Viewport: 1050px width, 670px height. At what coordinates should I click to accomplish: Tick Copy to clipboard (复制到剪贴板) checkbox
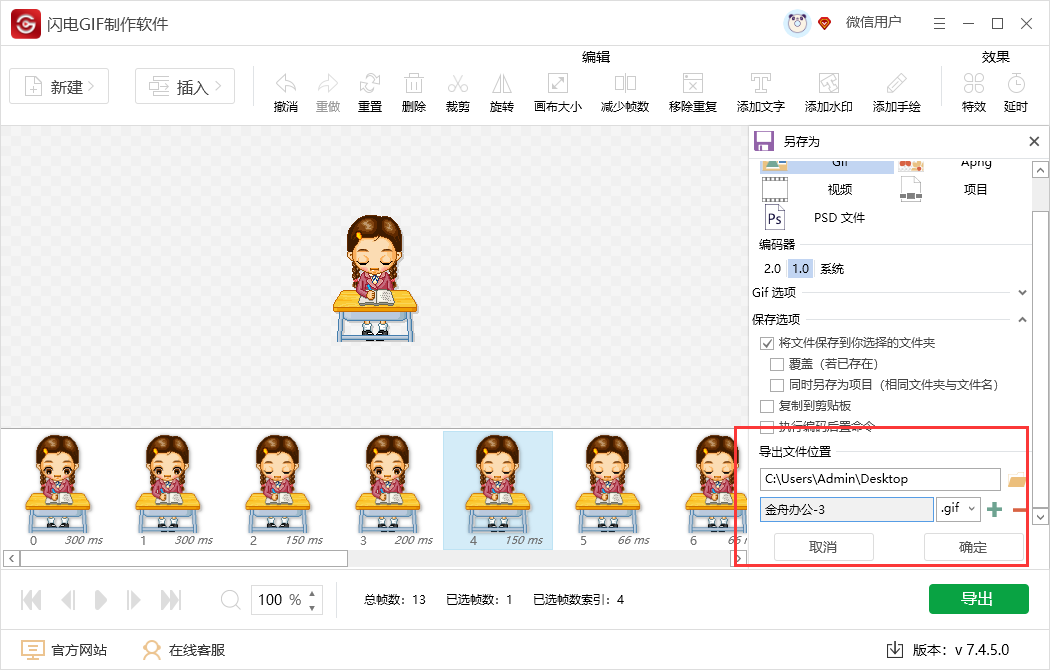[767, 406]
